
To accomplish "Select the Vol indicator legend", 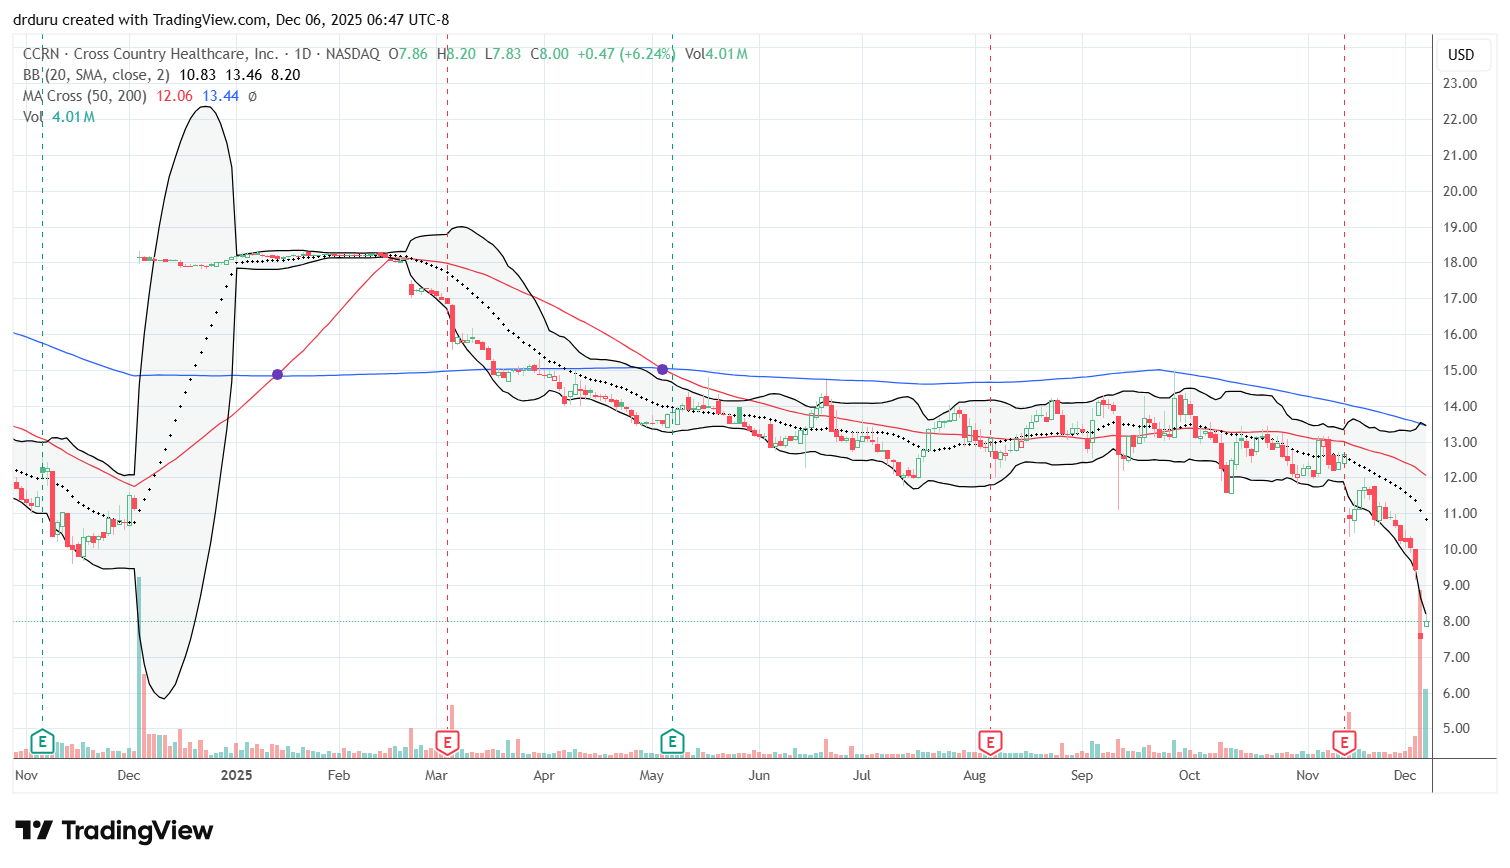I will tap(33, 117).
